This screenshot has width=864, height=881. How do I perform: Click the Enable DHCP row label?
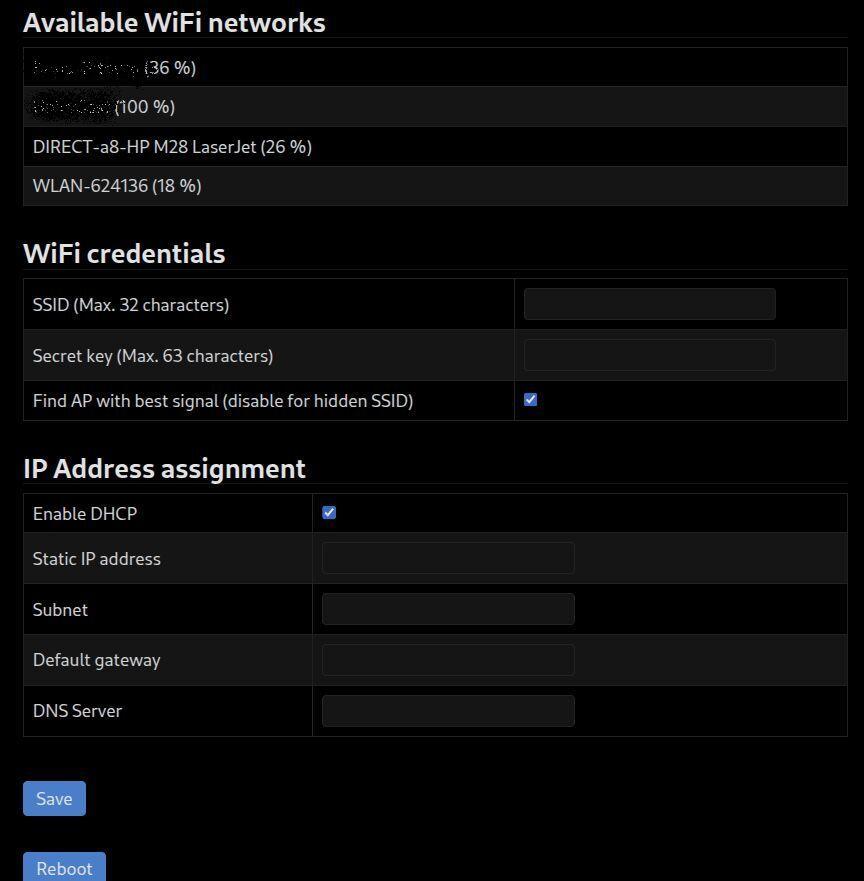point(85,513)
